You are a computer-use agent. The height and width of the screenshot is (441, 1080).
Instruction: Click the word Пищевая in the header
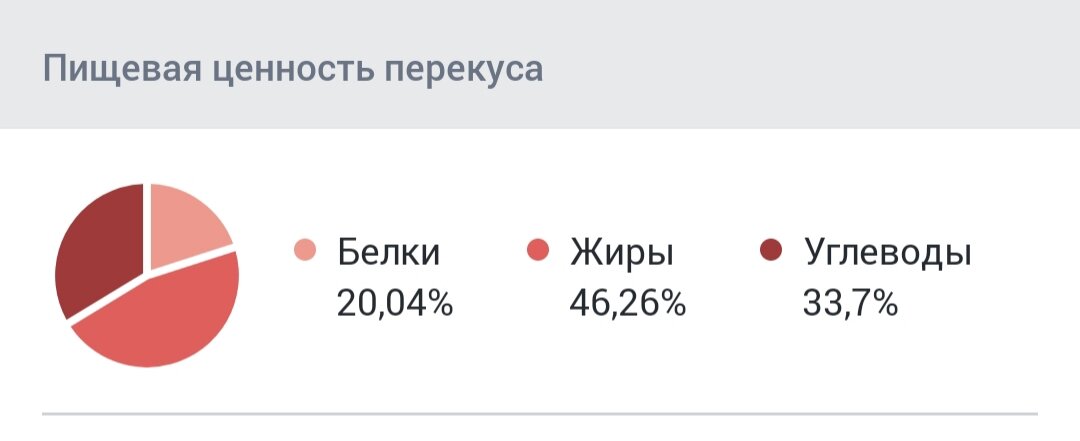[122, 70]
